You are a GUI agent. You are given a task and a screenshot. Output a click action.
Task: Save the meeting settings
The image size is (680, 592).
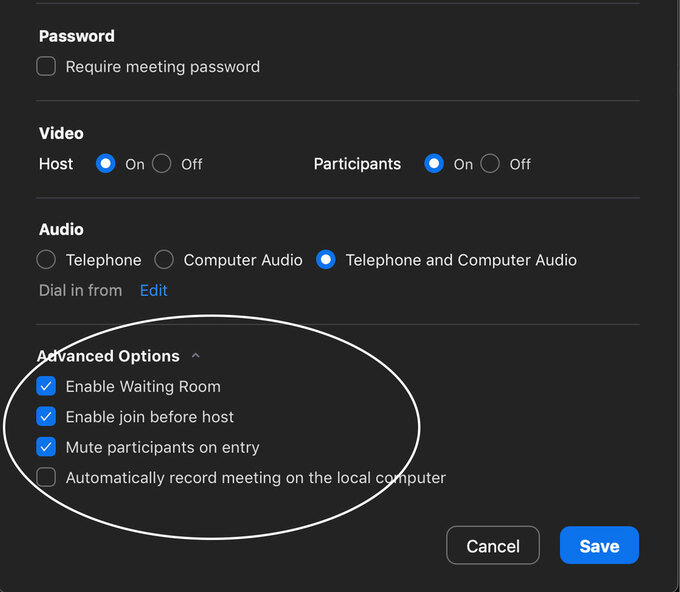pyautogui.click(x=599, y=546)
